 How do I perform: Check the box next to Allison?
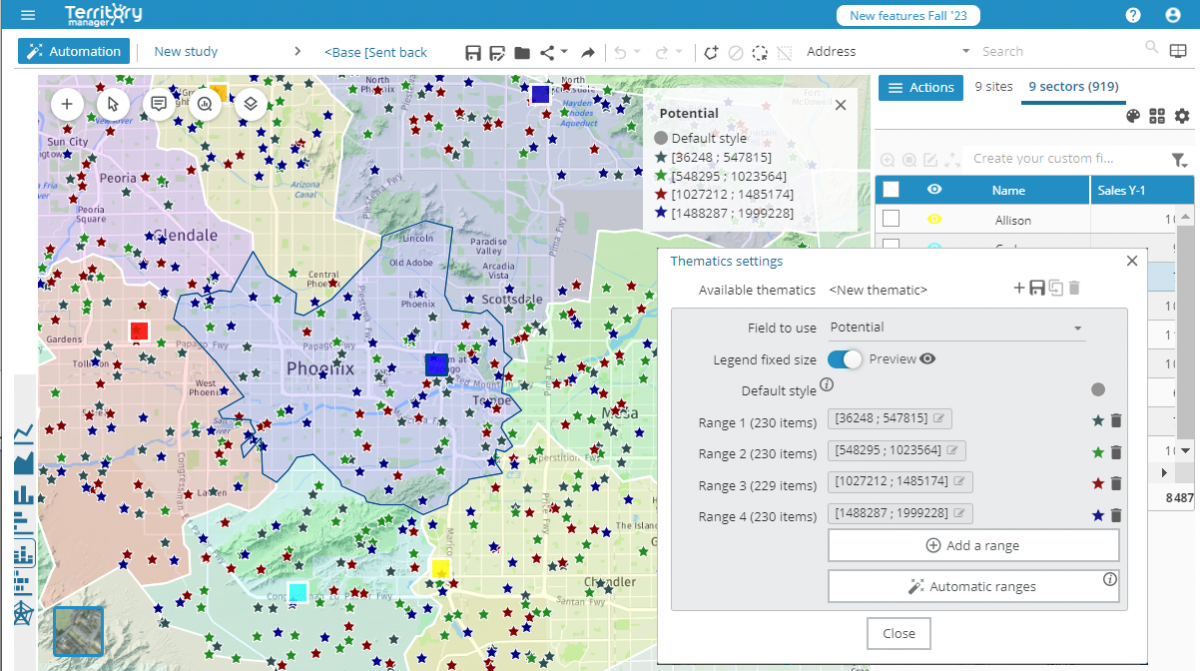click(x=891, y=219)
